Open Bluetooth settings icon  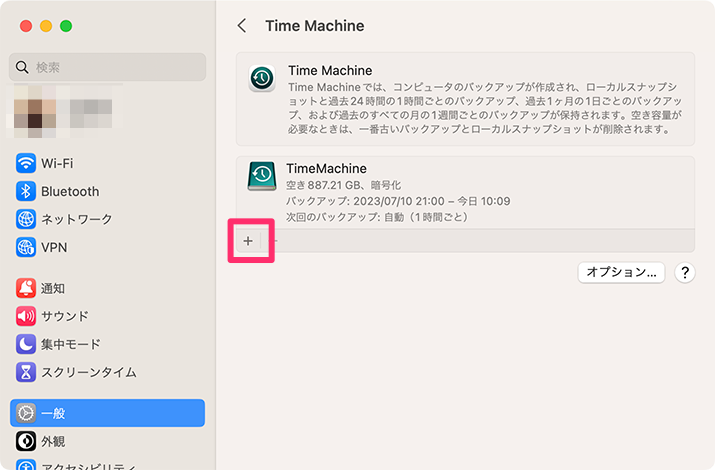[26, 191]
